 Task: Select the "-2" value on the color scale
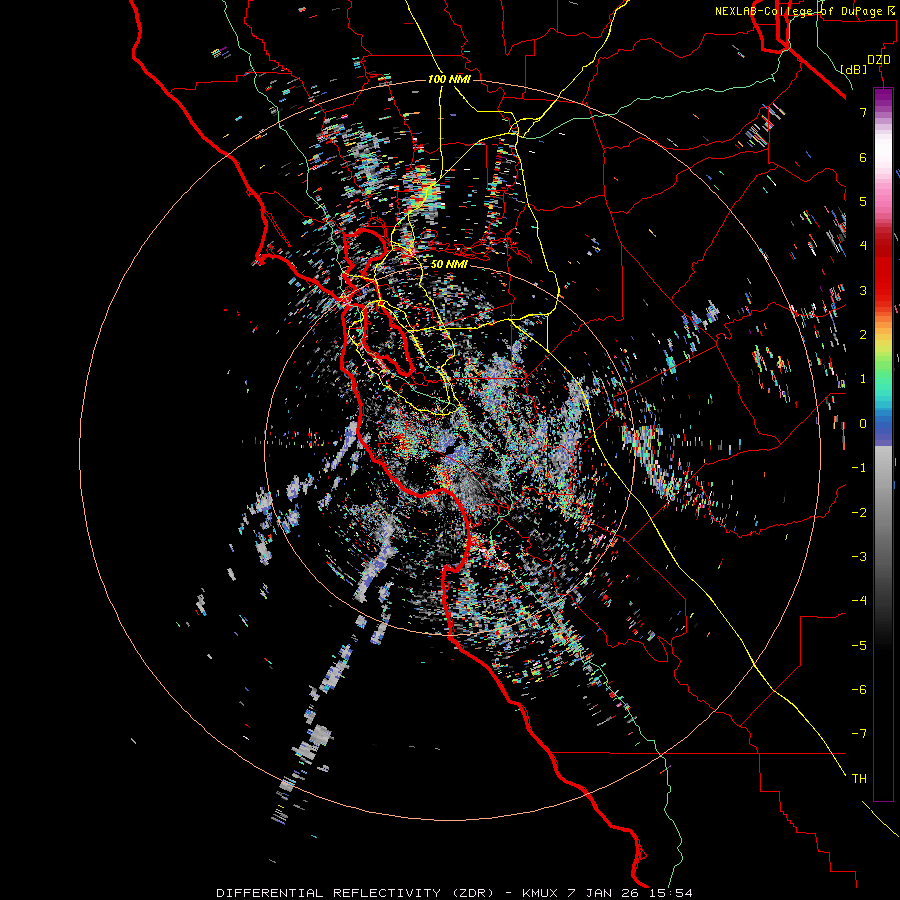[859, 513]
